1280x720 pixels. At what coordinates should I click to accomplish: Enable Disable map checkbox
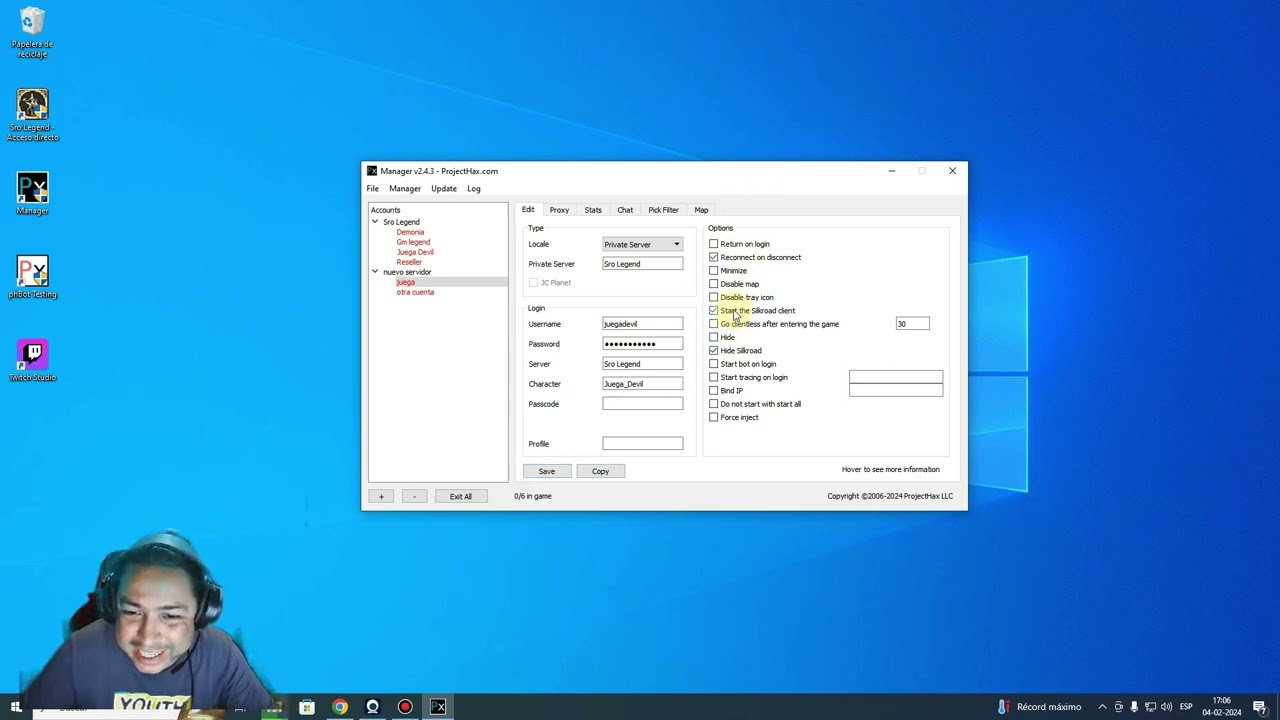click(713, 284)
